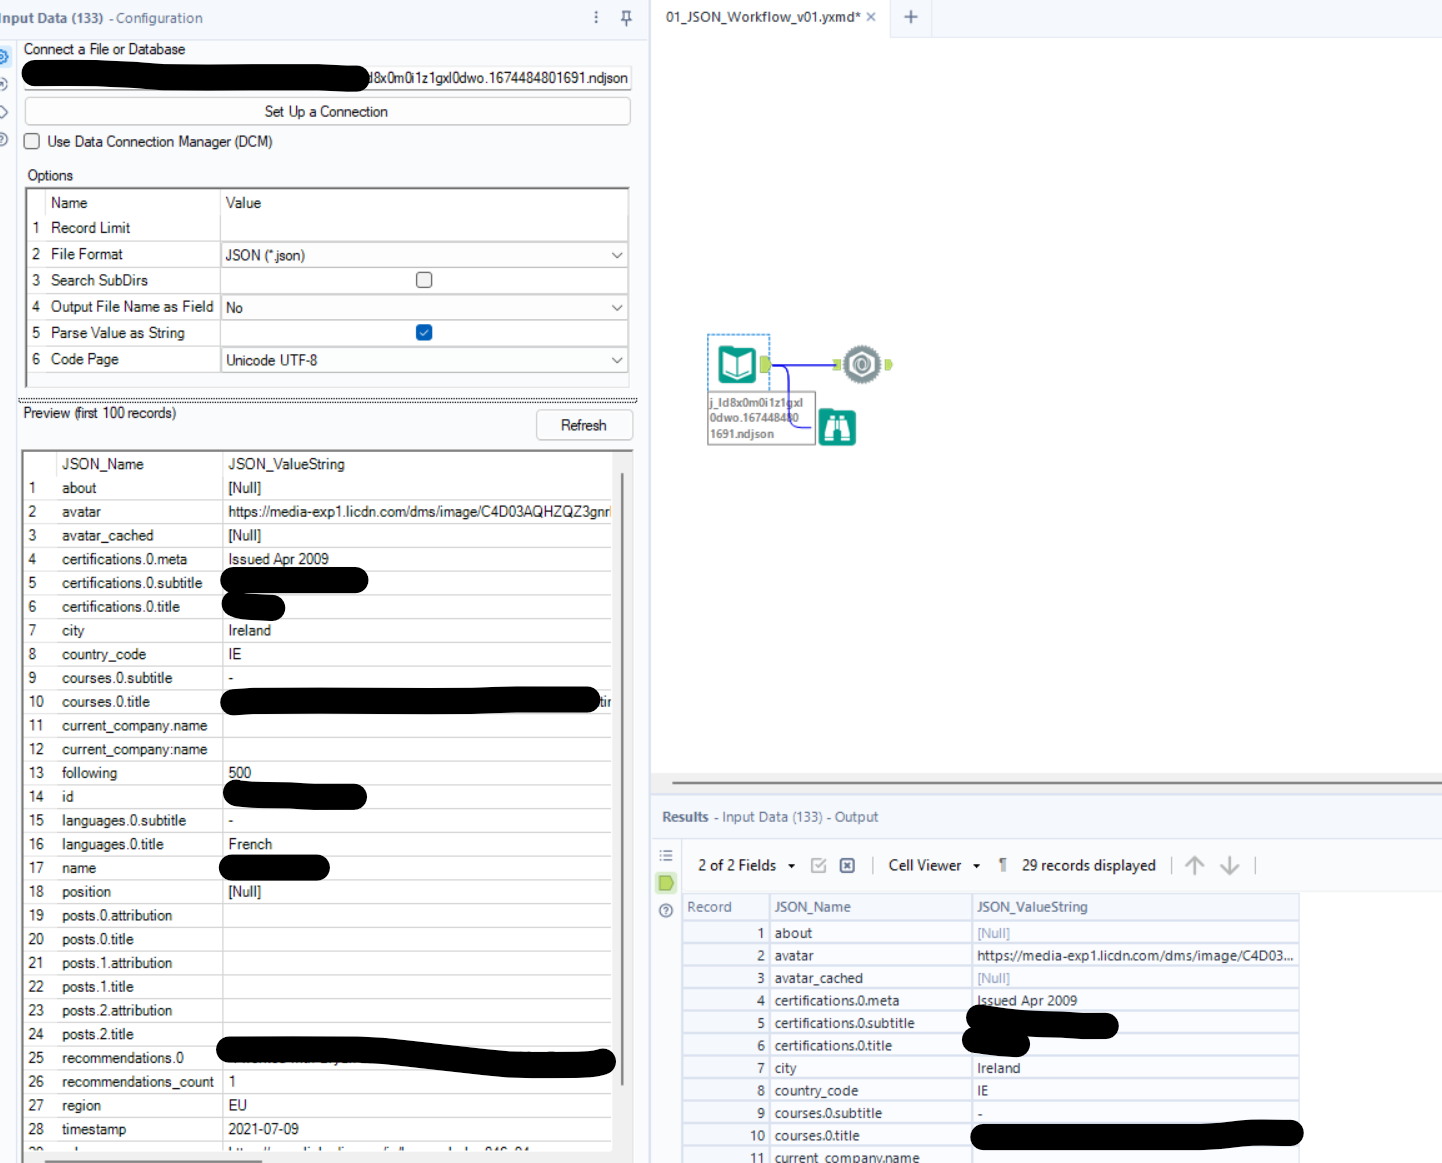This screenshot has height=1163, width=1442.
Task: Click the Preview table vertical scrollbar
Action: 622,780
